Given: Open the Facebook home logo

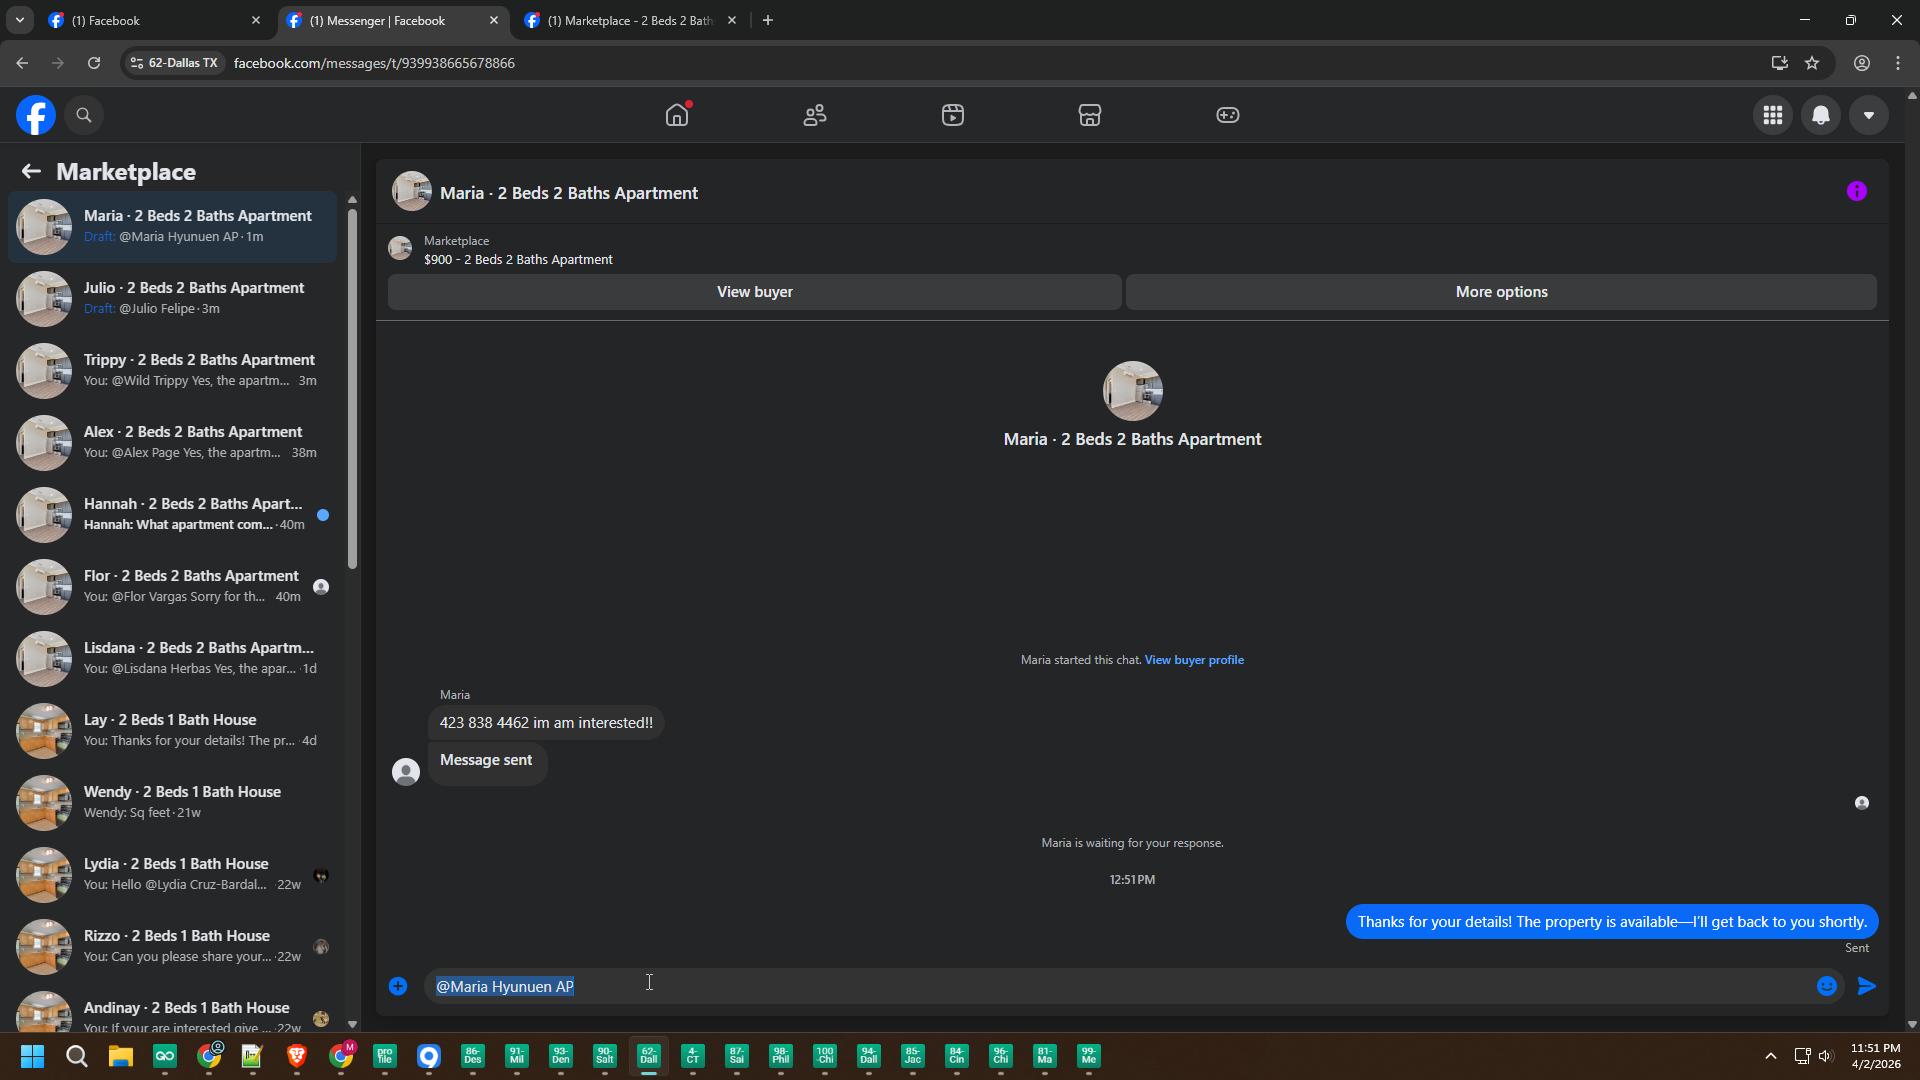Looking at the screenshot, I should 36,115.
